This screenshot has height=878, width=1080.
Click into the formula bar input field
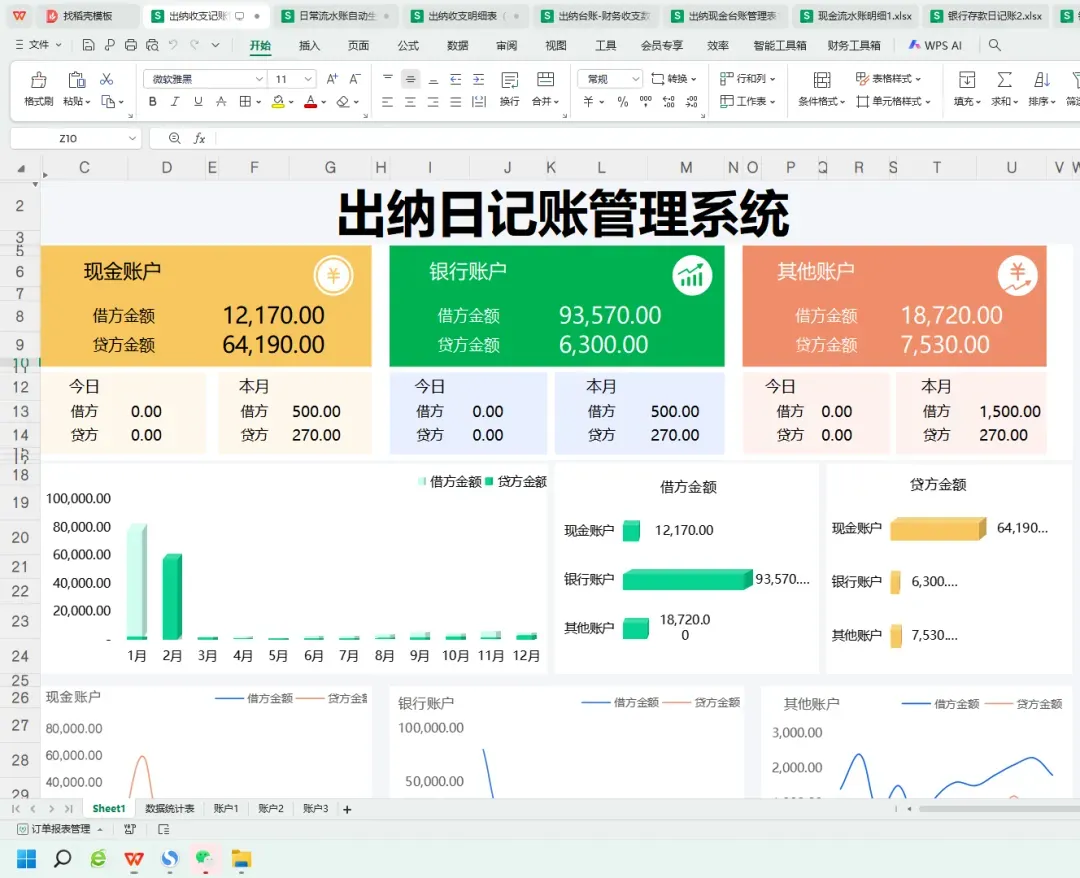click(x=647, y=138)
